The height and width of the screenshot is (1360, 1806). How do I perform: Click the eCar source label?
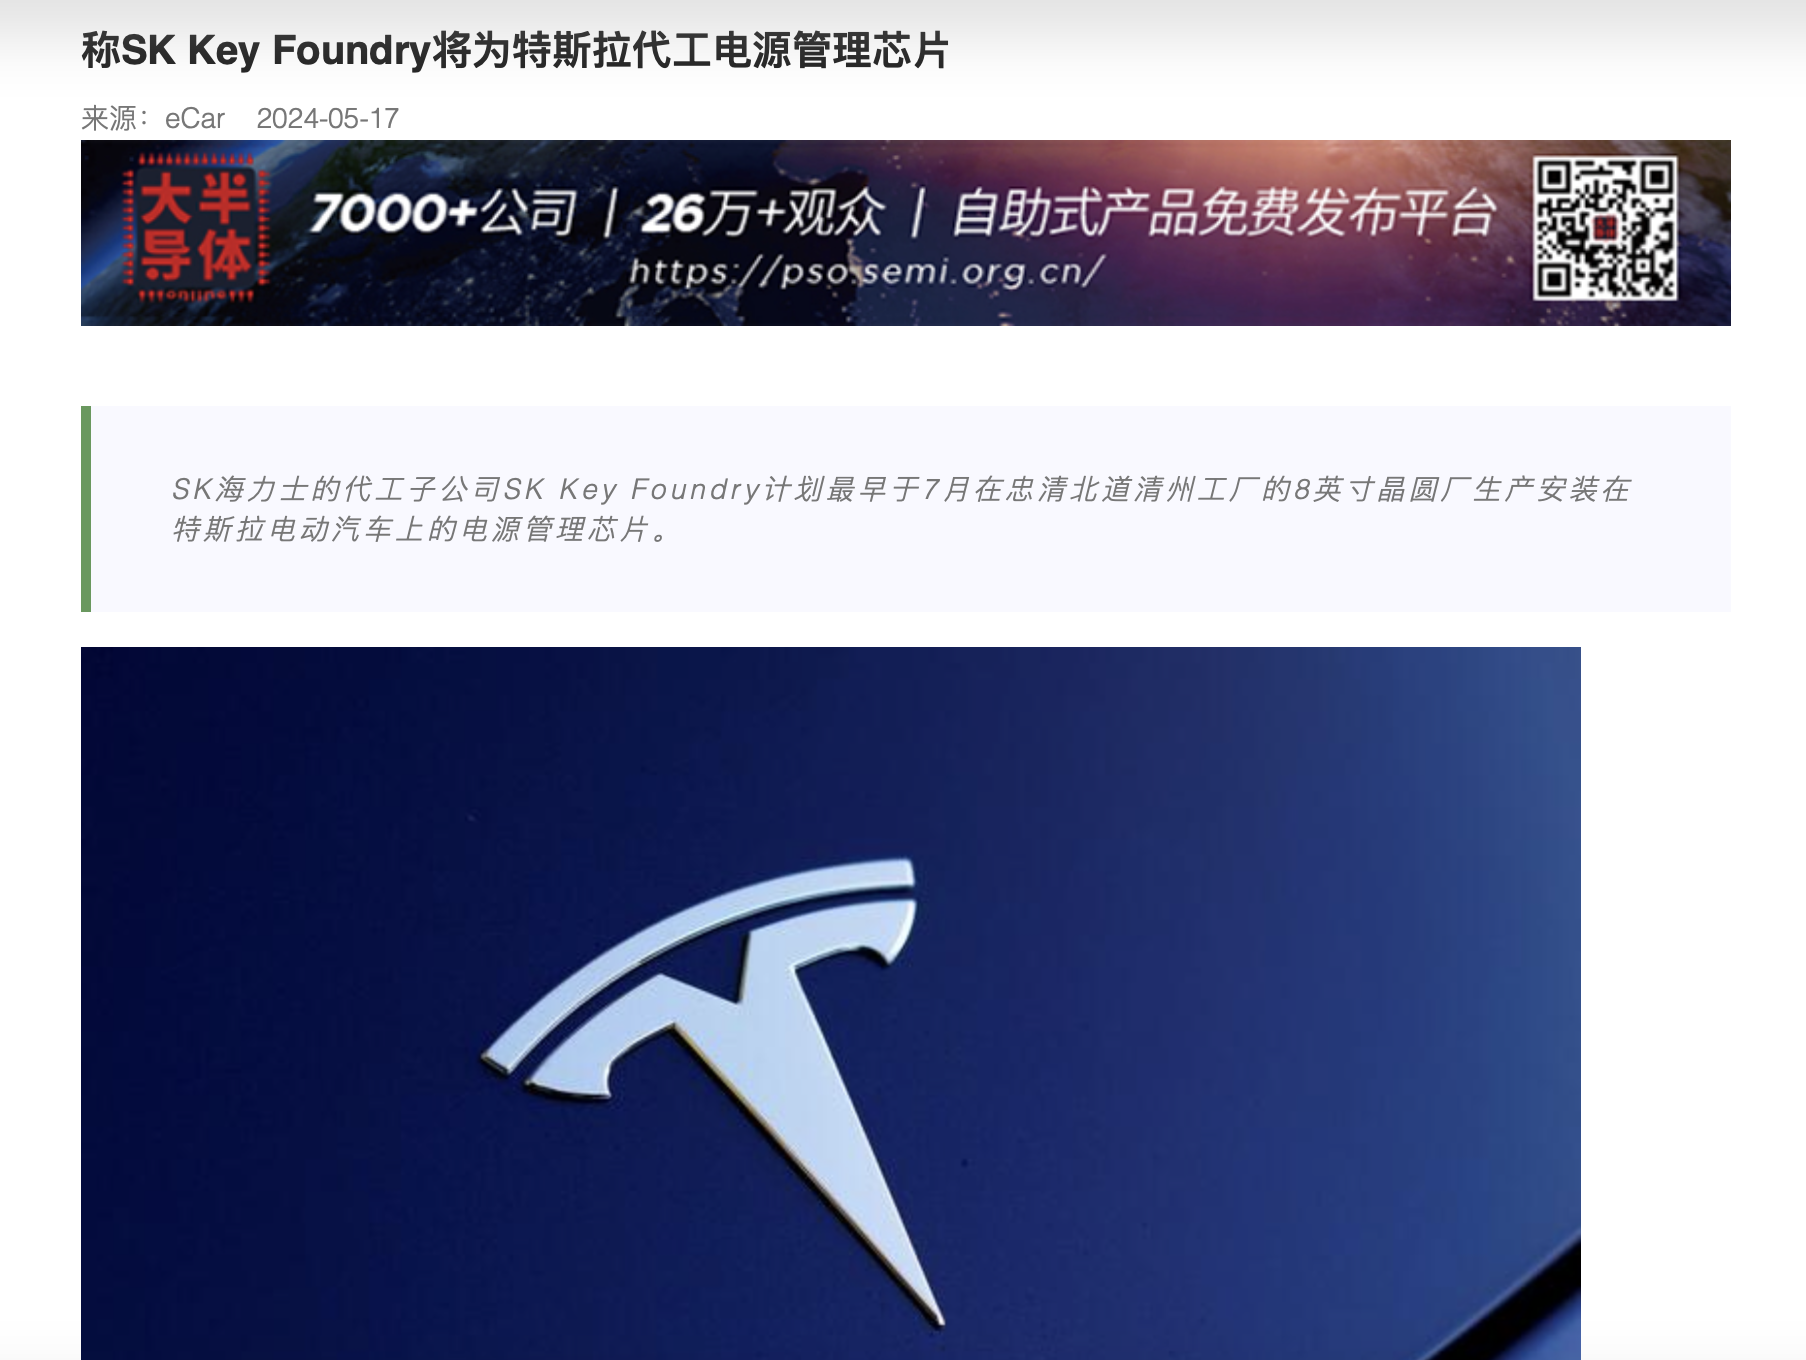click(x=195, y=118)
